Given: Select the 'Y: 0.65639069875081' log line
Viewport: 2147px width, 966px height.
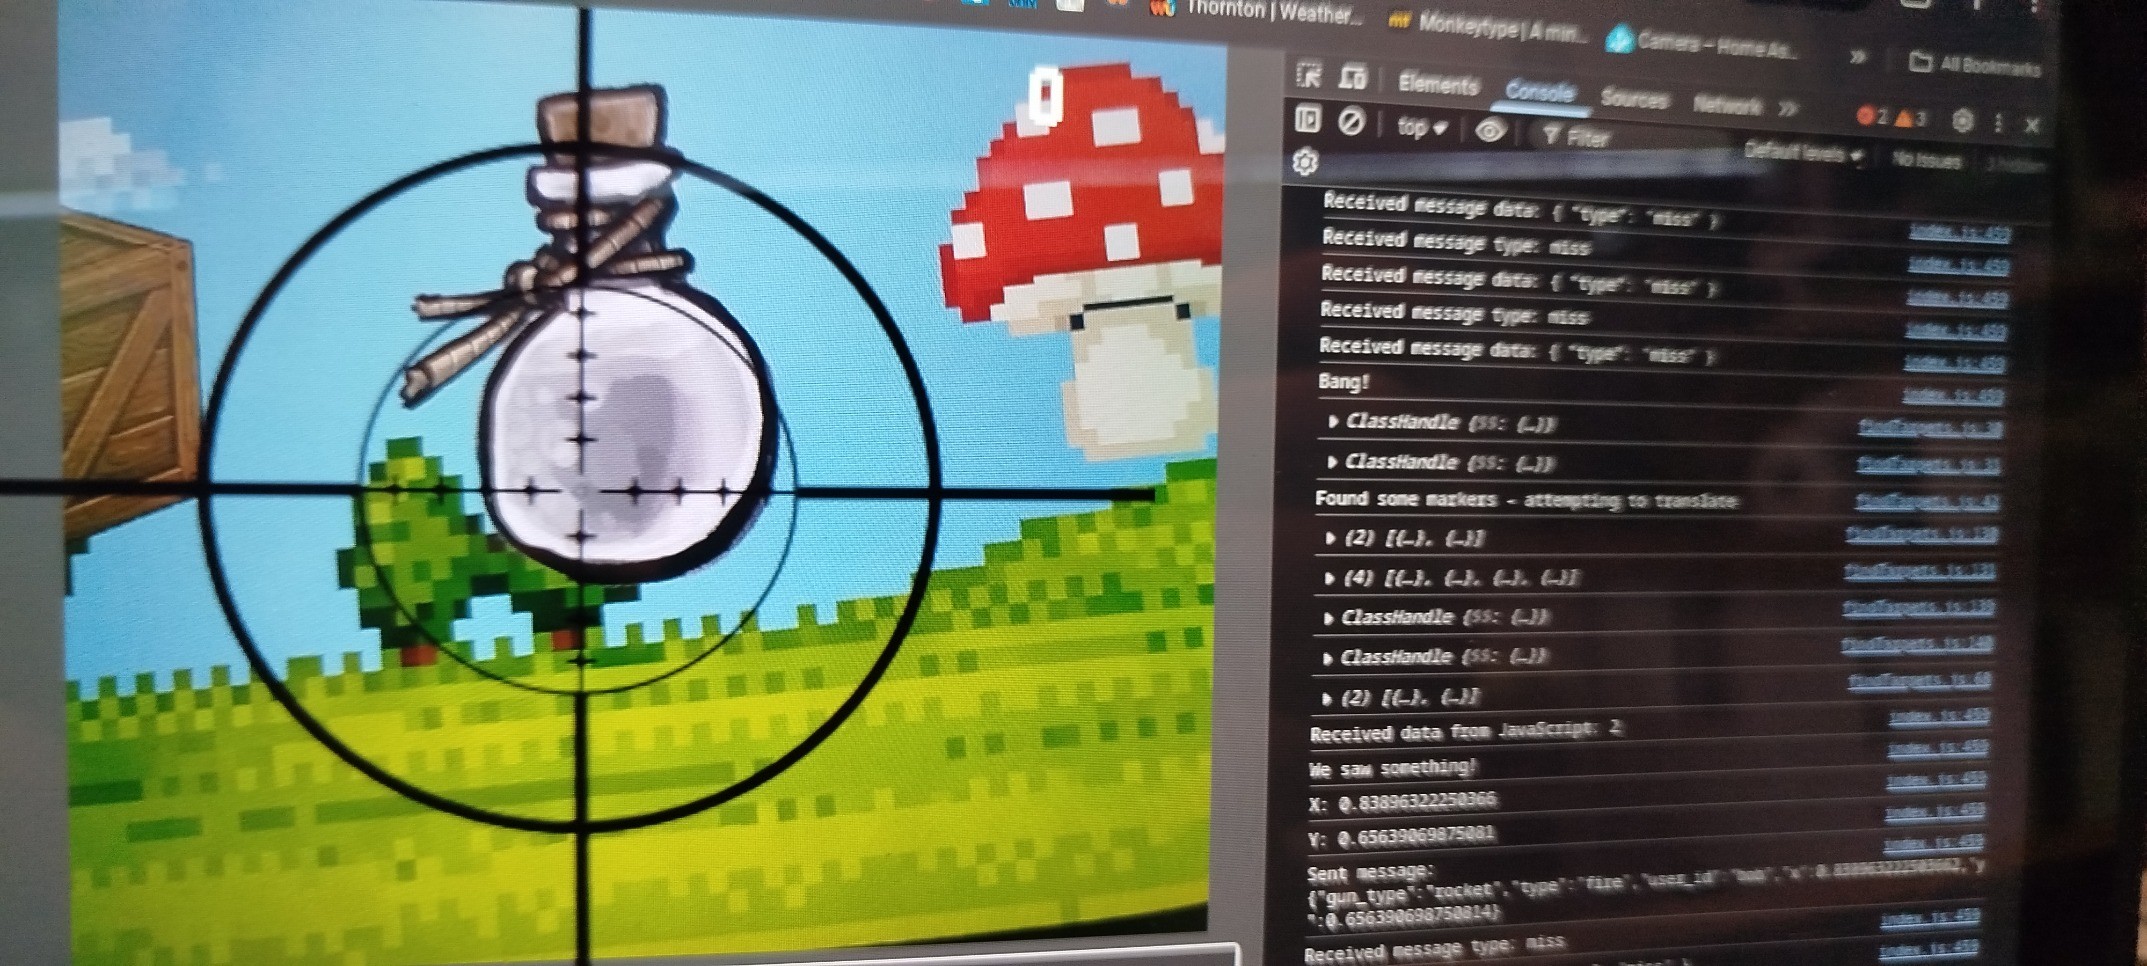Looking at the screenshot, I should [x=1401, y=835].
